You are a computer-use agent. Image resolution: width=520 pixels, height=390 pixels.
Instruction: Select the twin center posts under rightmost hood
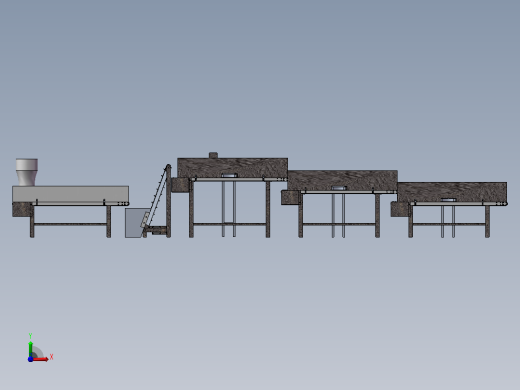448,221
